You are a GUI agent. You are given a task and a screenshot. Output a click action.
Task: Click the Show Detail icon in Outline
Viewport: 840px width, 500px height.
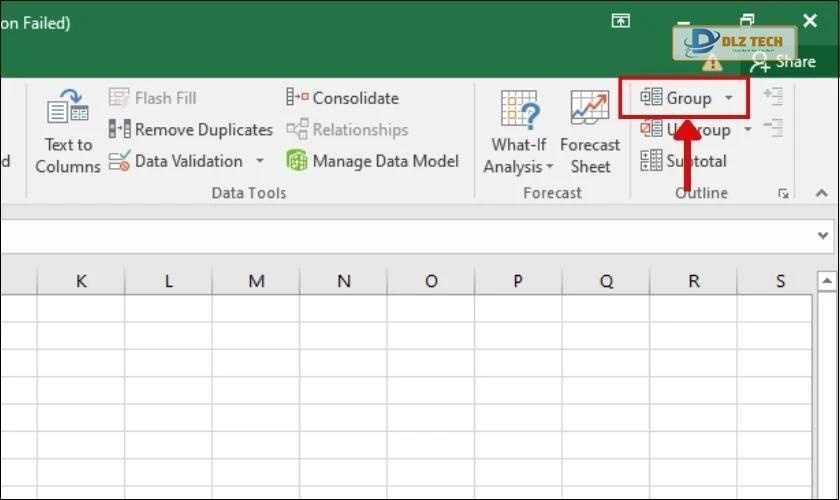click(x=772, y=97)
